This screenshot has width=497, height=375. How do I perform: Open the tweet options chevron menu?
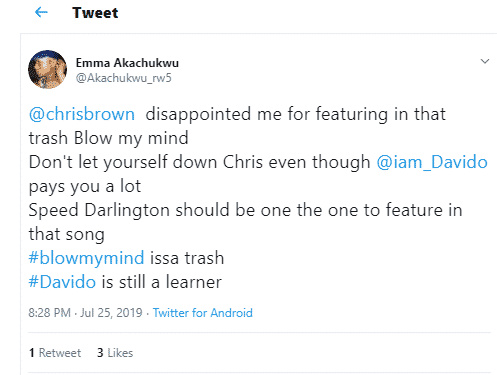(x=485, y=61)
